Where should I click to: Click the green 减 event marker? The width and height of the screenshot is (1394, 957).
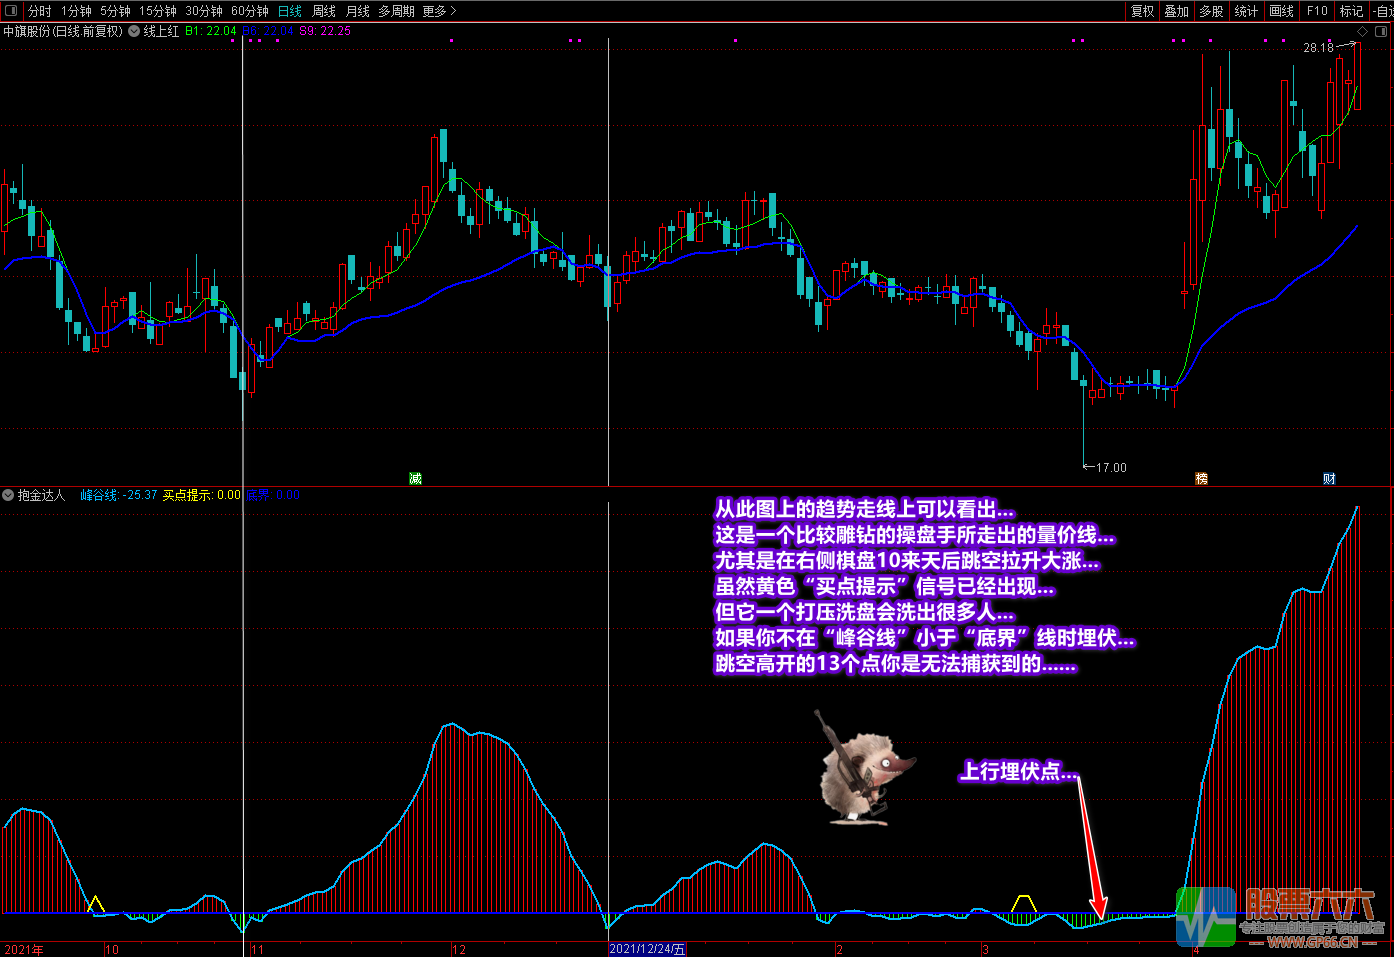416,479
